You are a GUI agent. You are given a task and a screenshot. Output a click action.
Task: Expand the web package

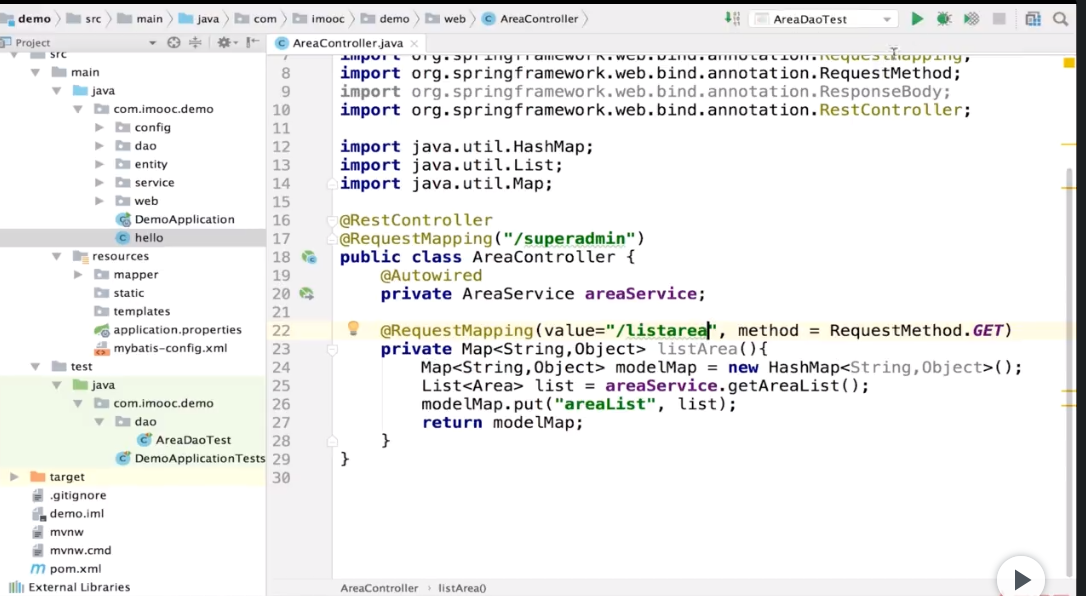point(99,201)
